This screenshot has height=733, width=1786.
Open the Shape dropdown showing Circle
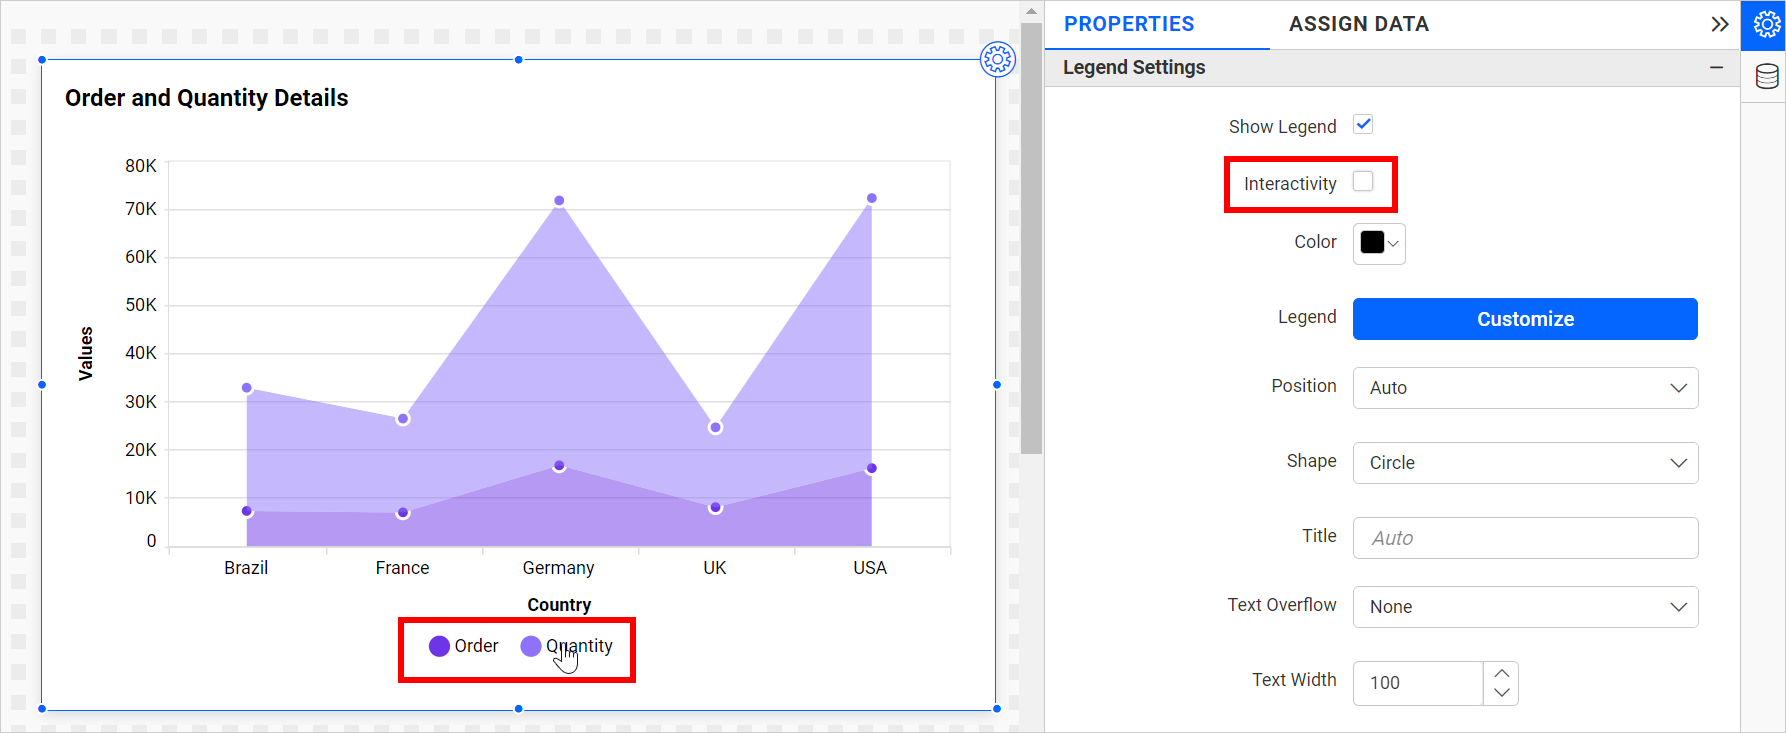click(x=1525, y=463)
